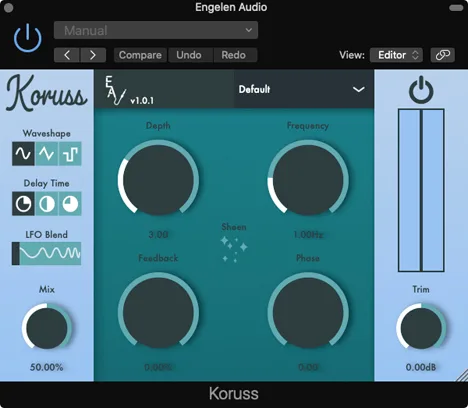Select the triangle waveshape icon

[47, 154]
